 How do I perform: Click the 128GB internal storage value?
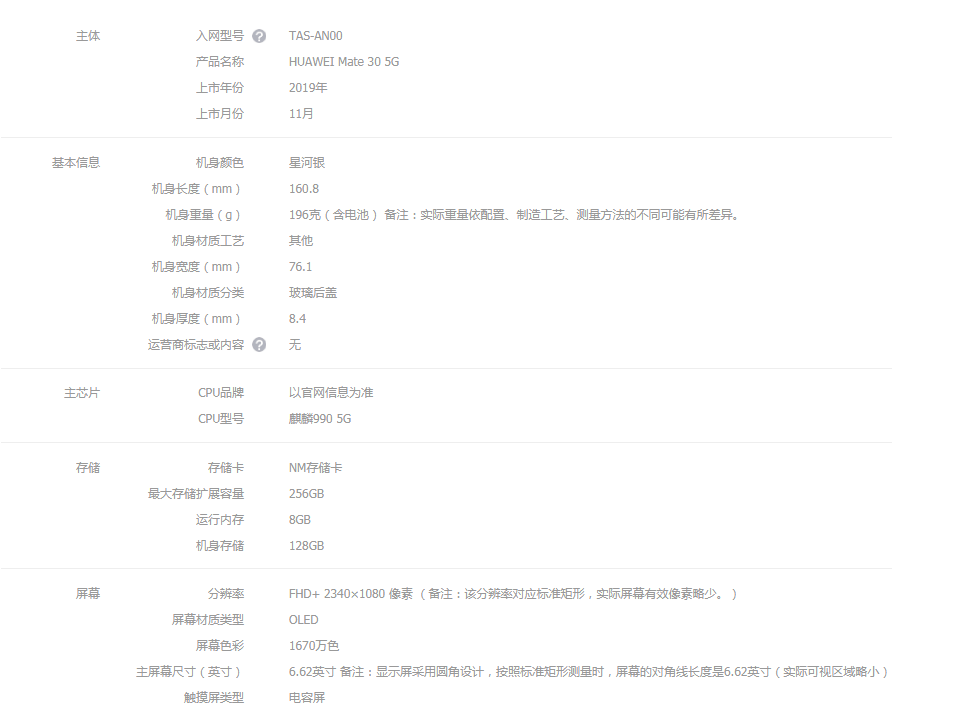(x=306, y=546)
